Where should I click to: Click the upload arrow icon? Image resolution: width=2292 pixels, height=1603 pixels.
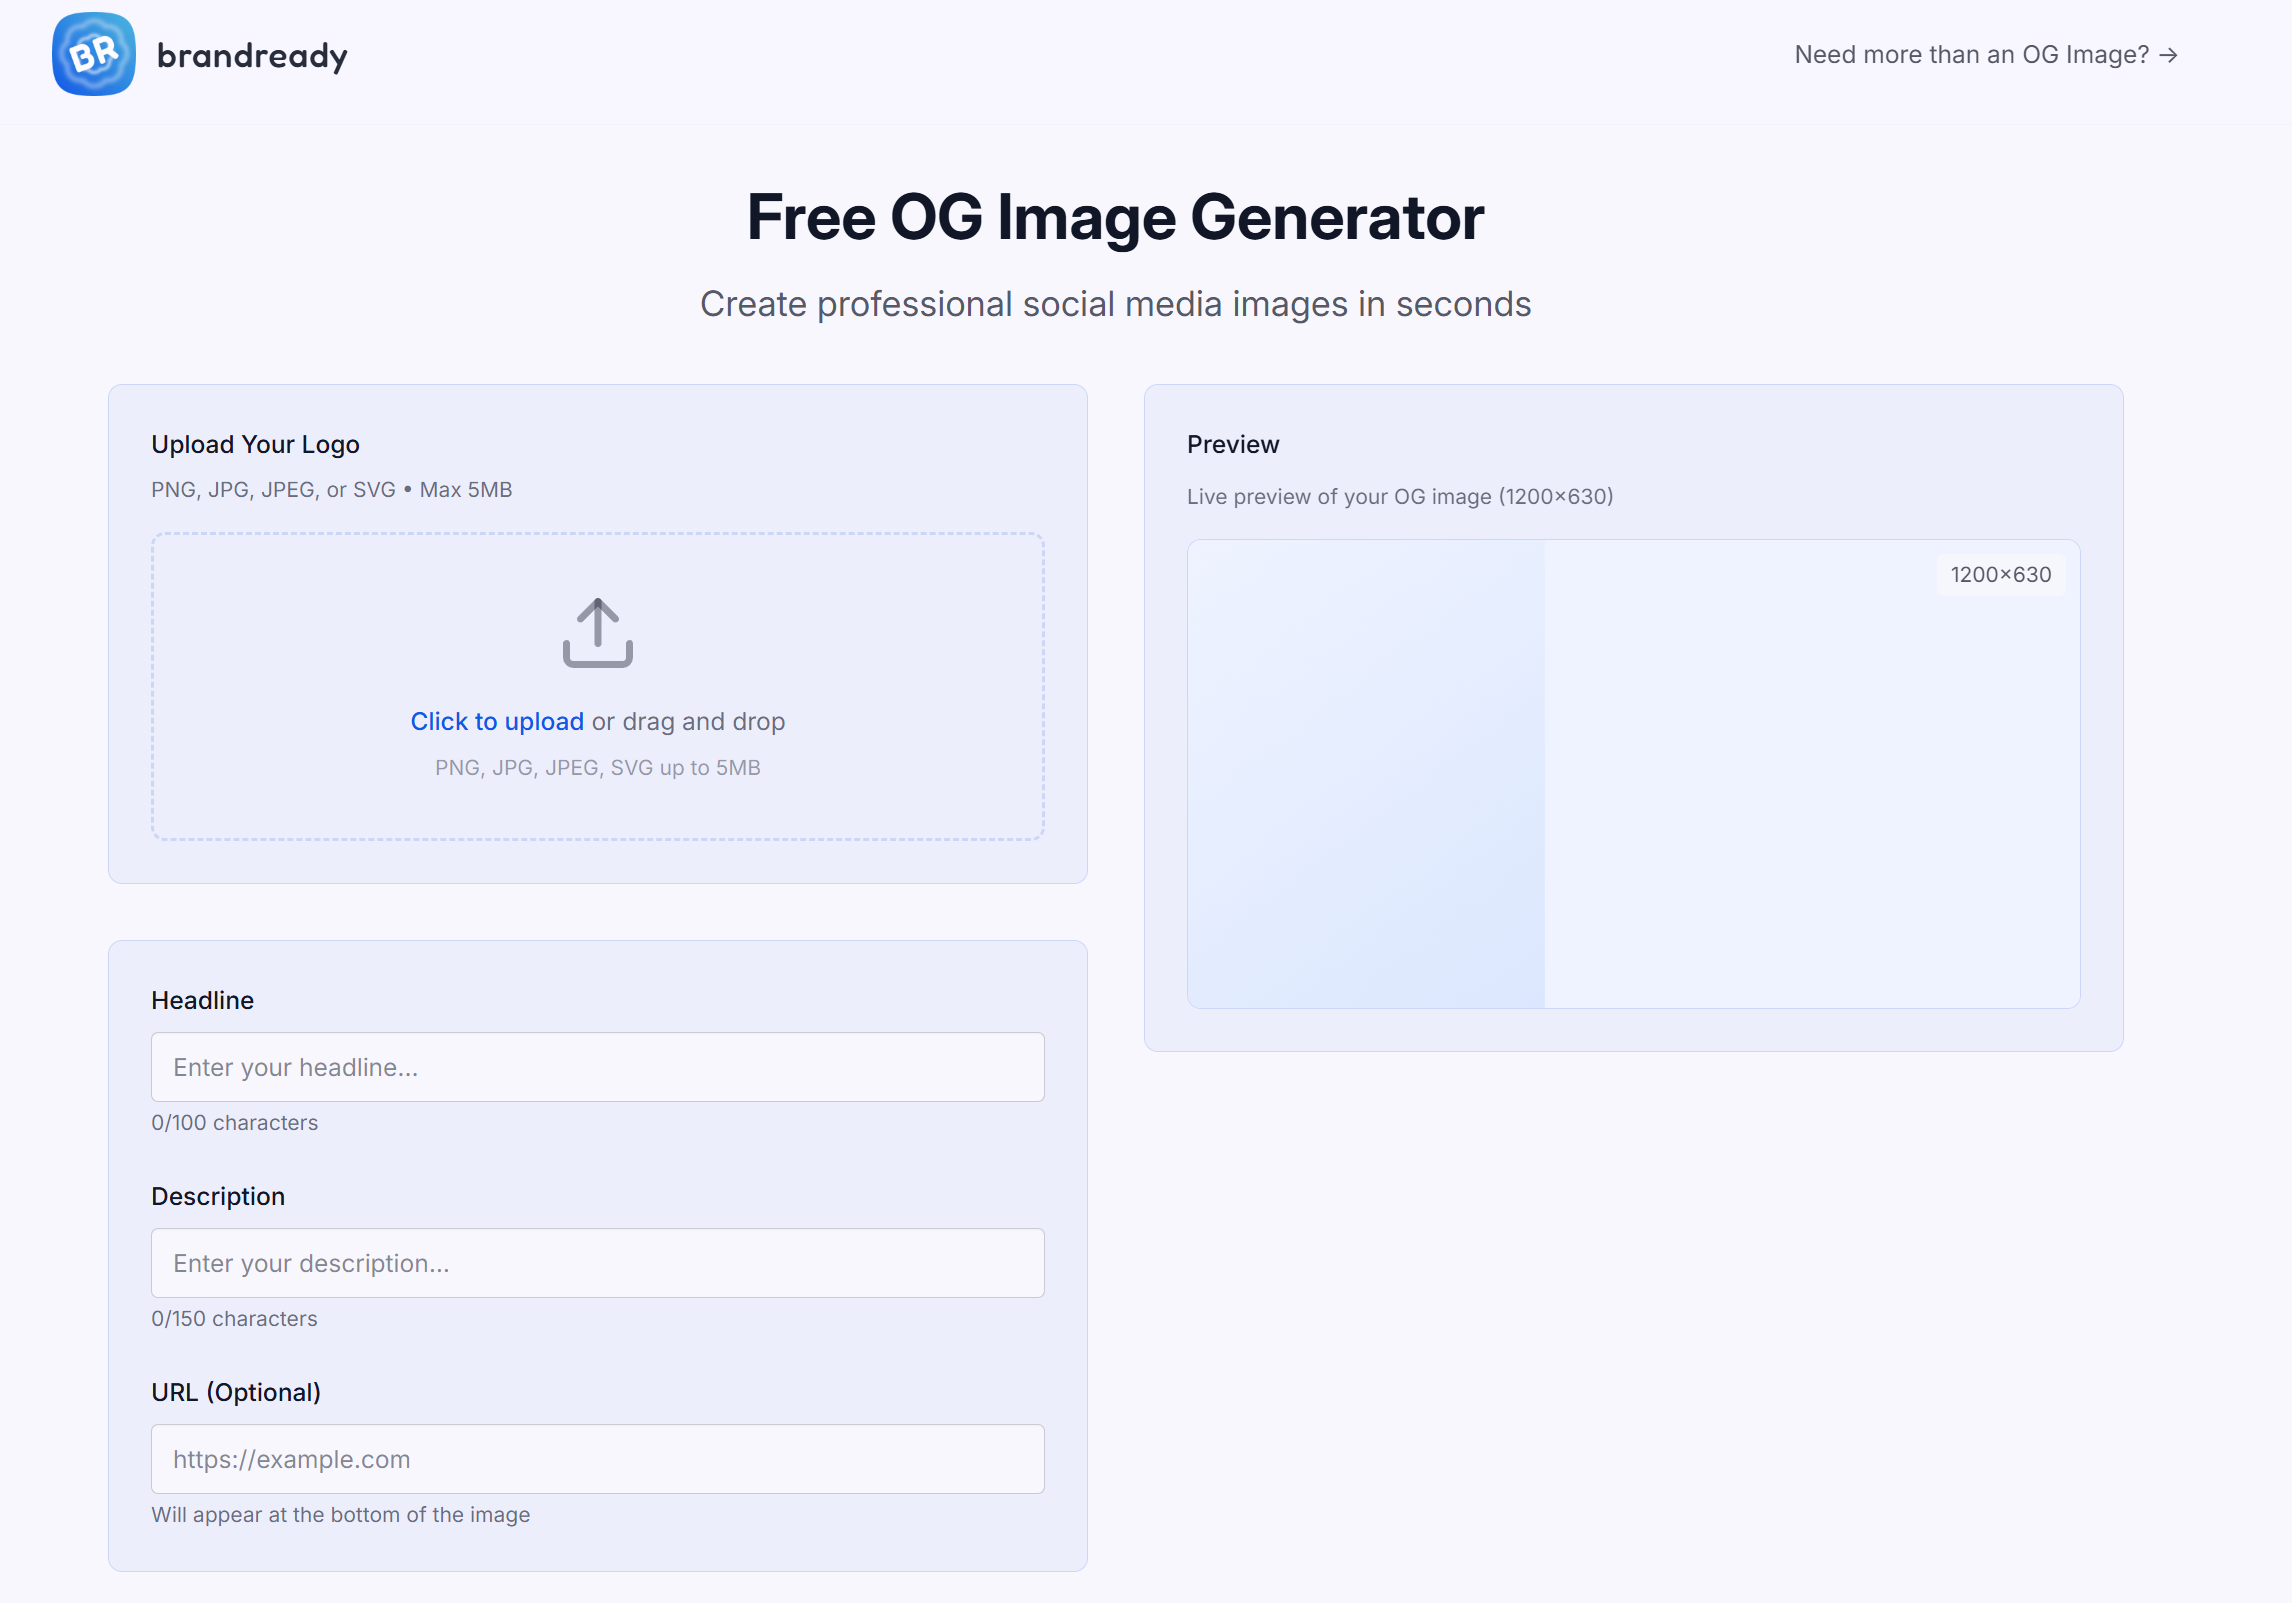pos(597,632)
